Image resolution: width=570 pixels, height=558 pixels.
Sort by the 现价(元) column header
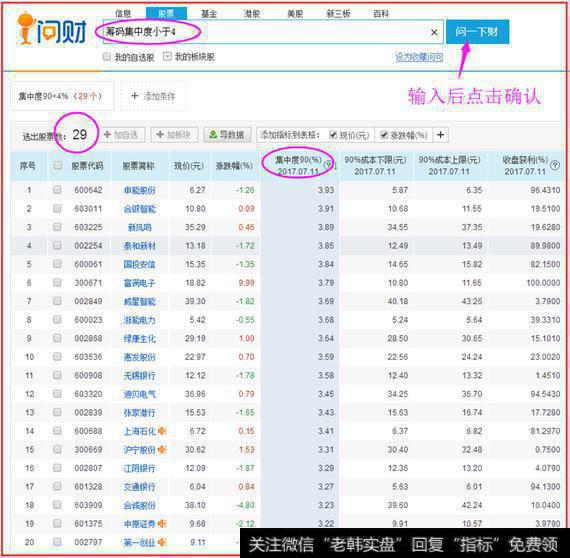click(189, 166)
